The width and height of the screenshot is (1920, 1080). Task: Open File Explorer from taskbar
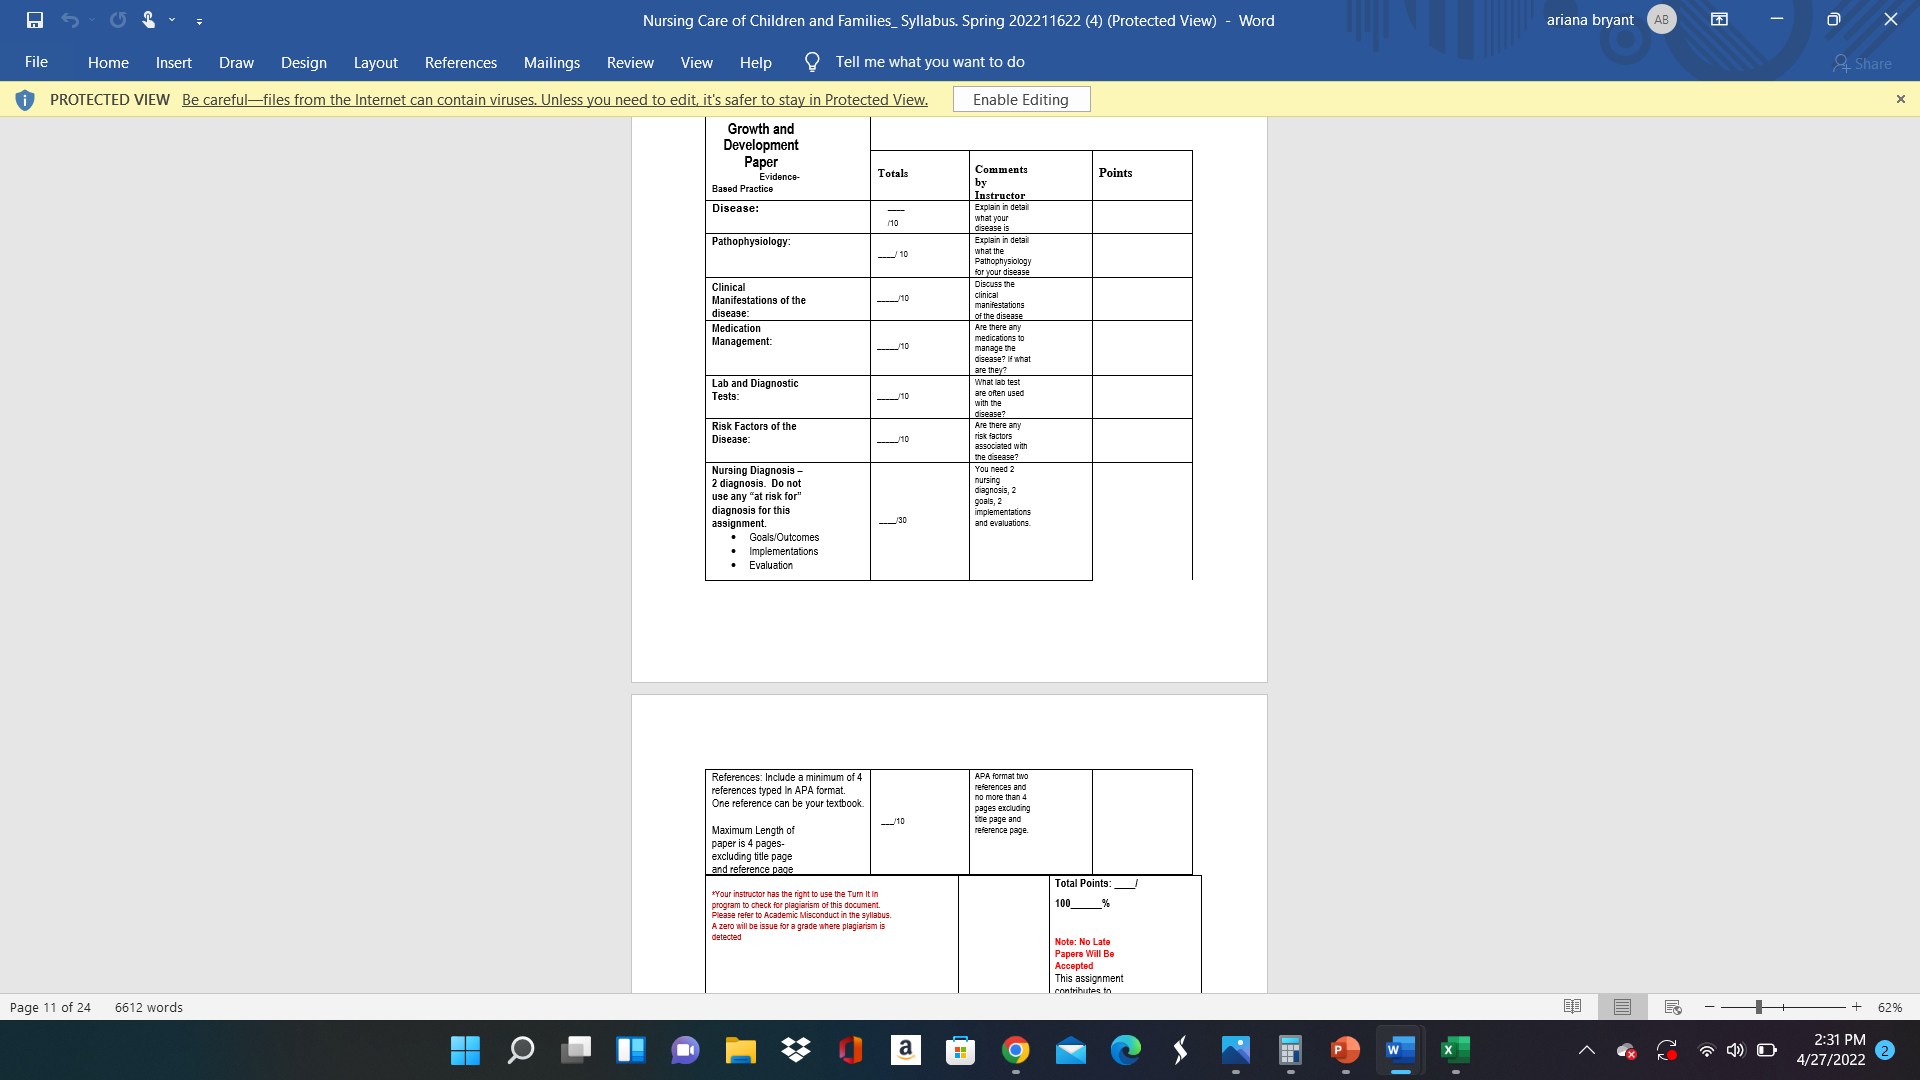[740, 1050]
